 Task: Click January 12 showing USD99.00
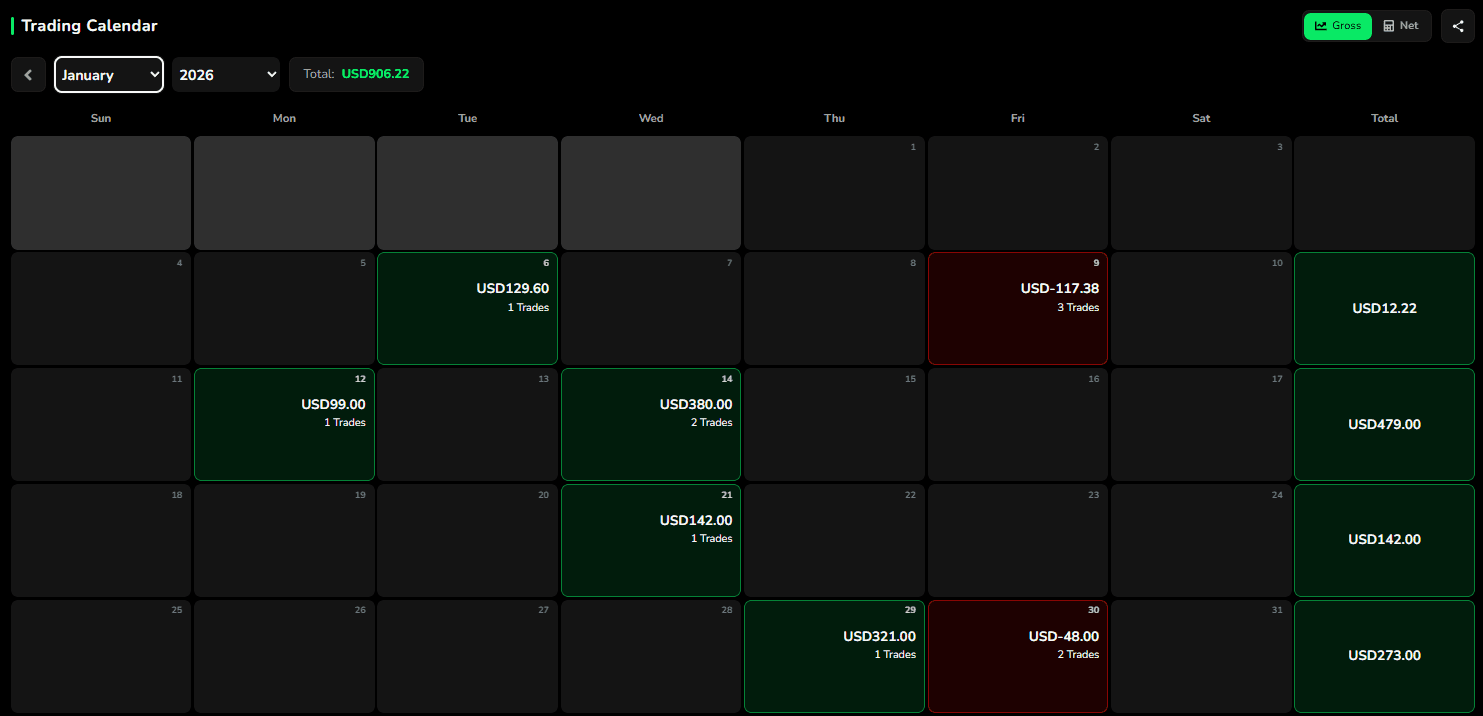[284, 424]
